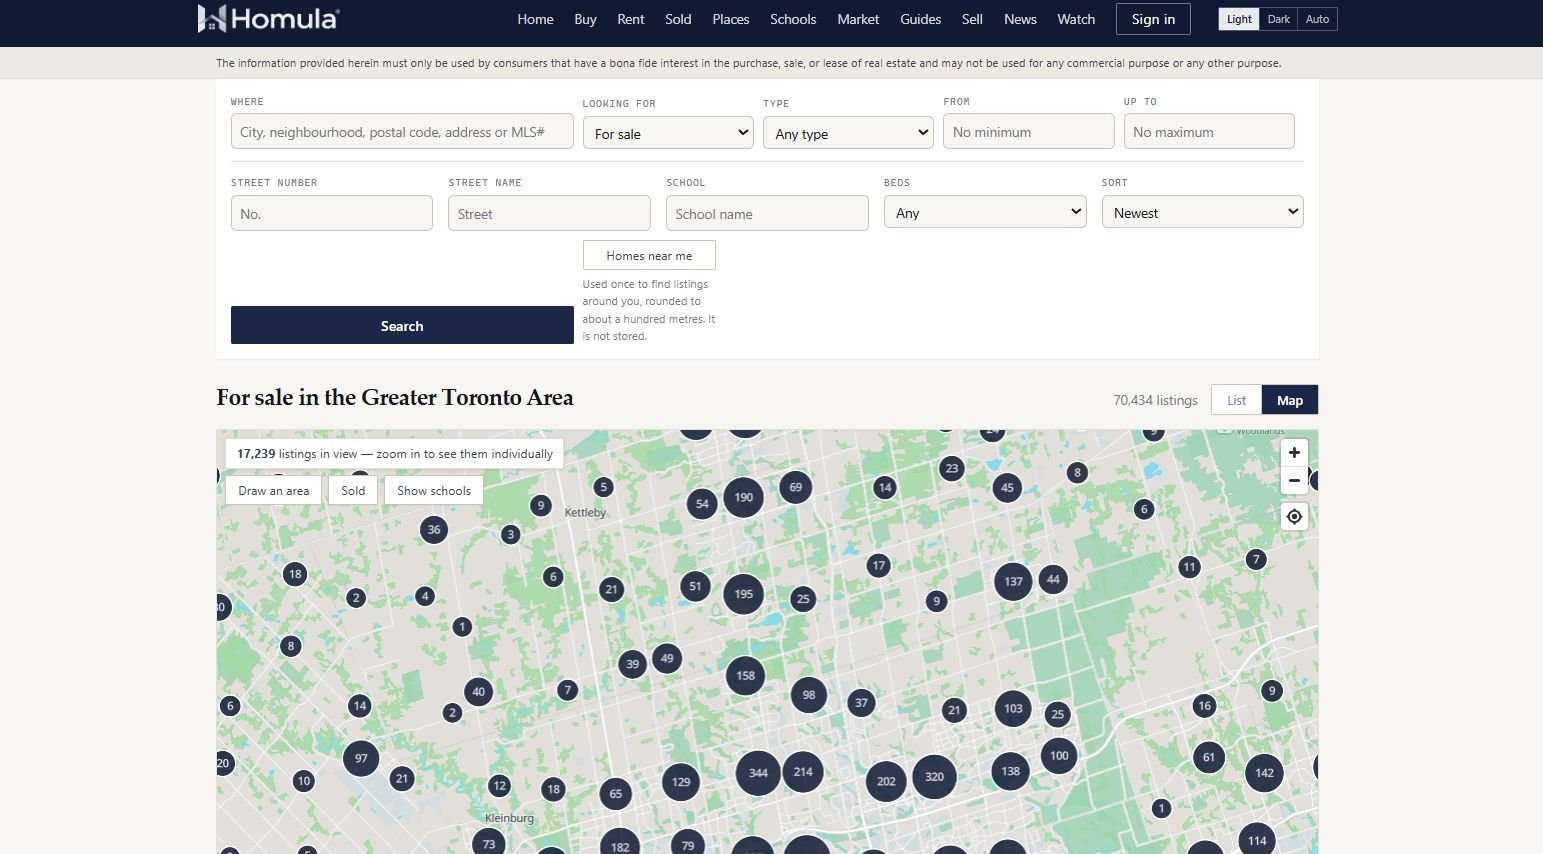Open the 214 listings cluster marker

pyautogui.click(x=803, y=772)
